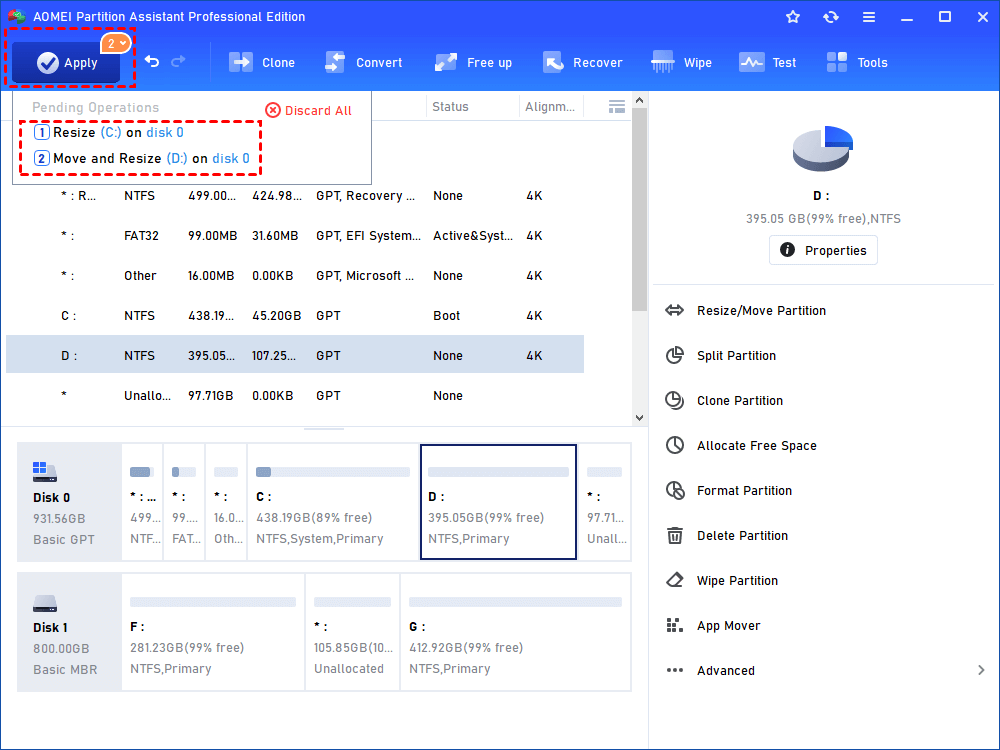Image resolution: width=1000 pixels, height=750 pixels.
Task: Select the C: 438.19GB block on Disk 0
Action: pyautogui.click(x=333, y=503)
